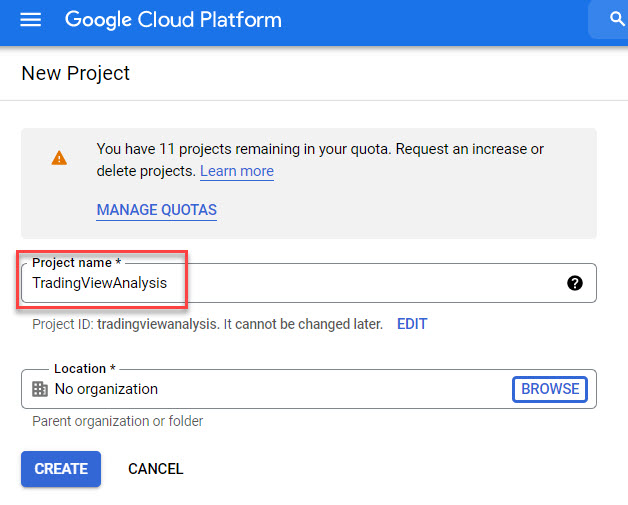The image size is (628, 505).
Task: Click the search magnifier icon
Action: coord(616,18)
